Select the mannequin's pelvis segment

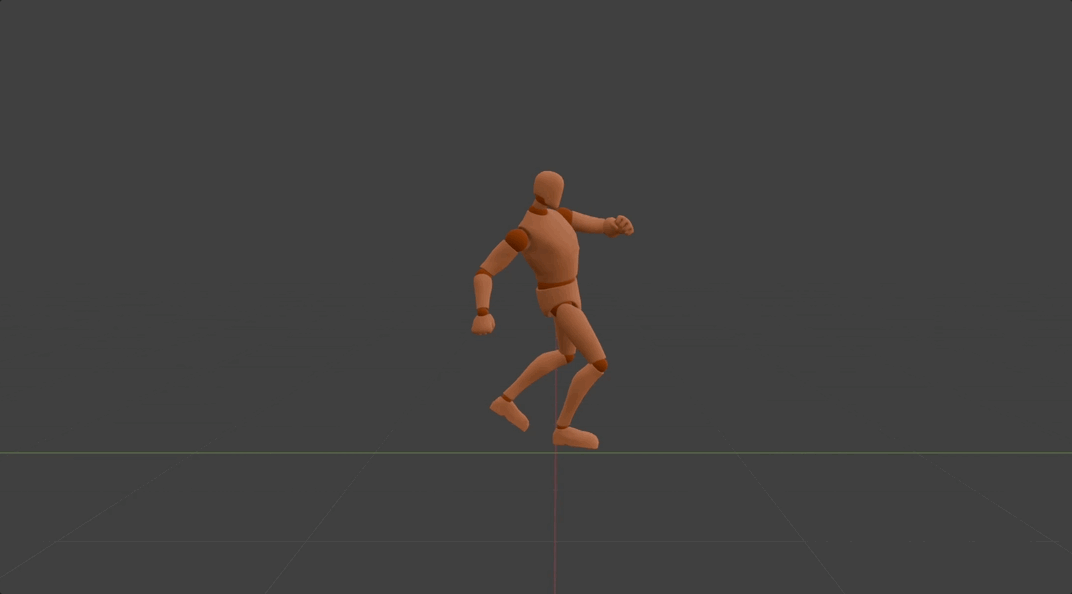556,297
